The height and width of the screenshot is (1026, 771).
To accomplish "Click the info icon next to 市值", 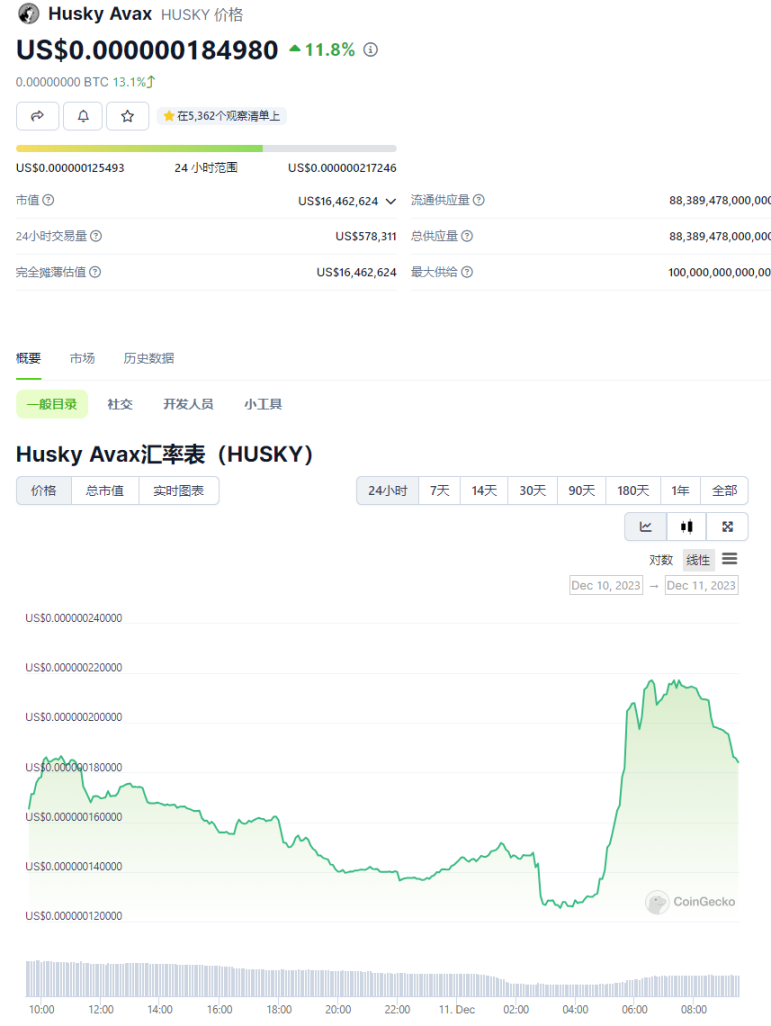I will pos(48,201).
